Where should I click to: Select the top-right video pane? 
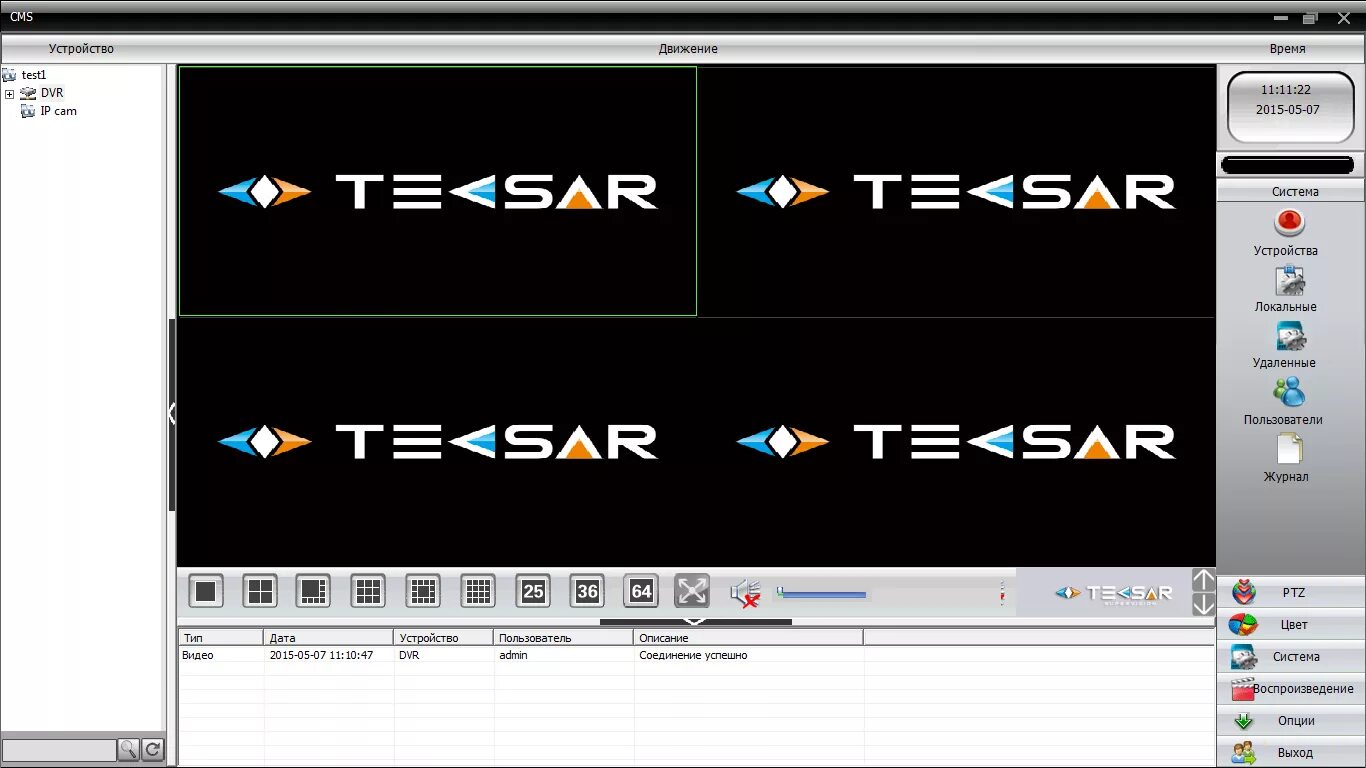tap(956, 191)
